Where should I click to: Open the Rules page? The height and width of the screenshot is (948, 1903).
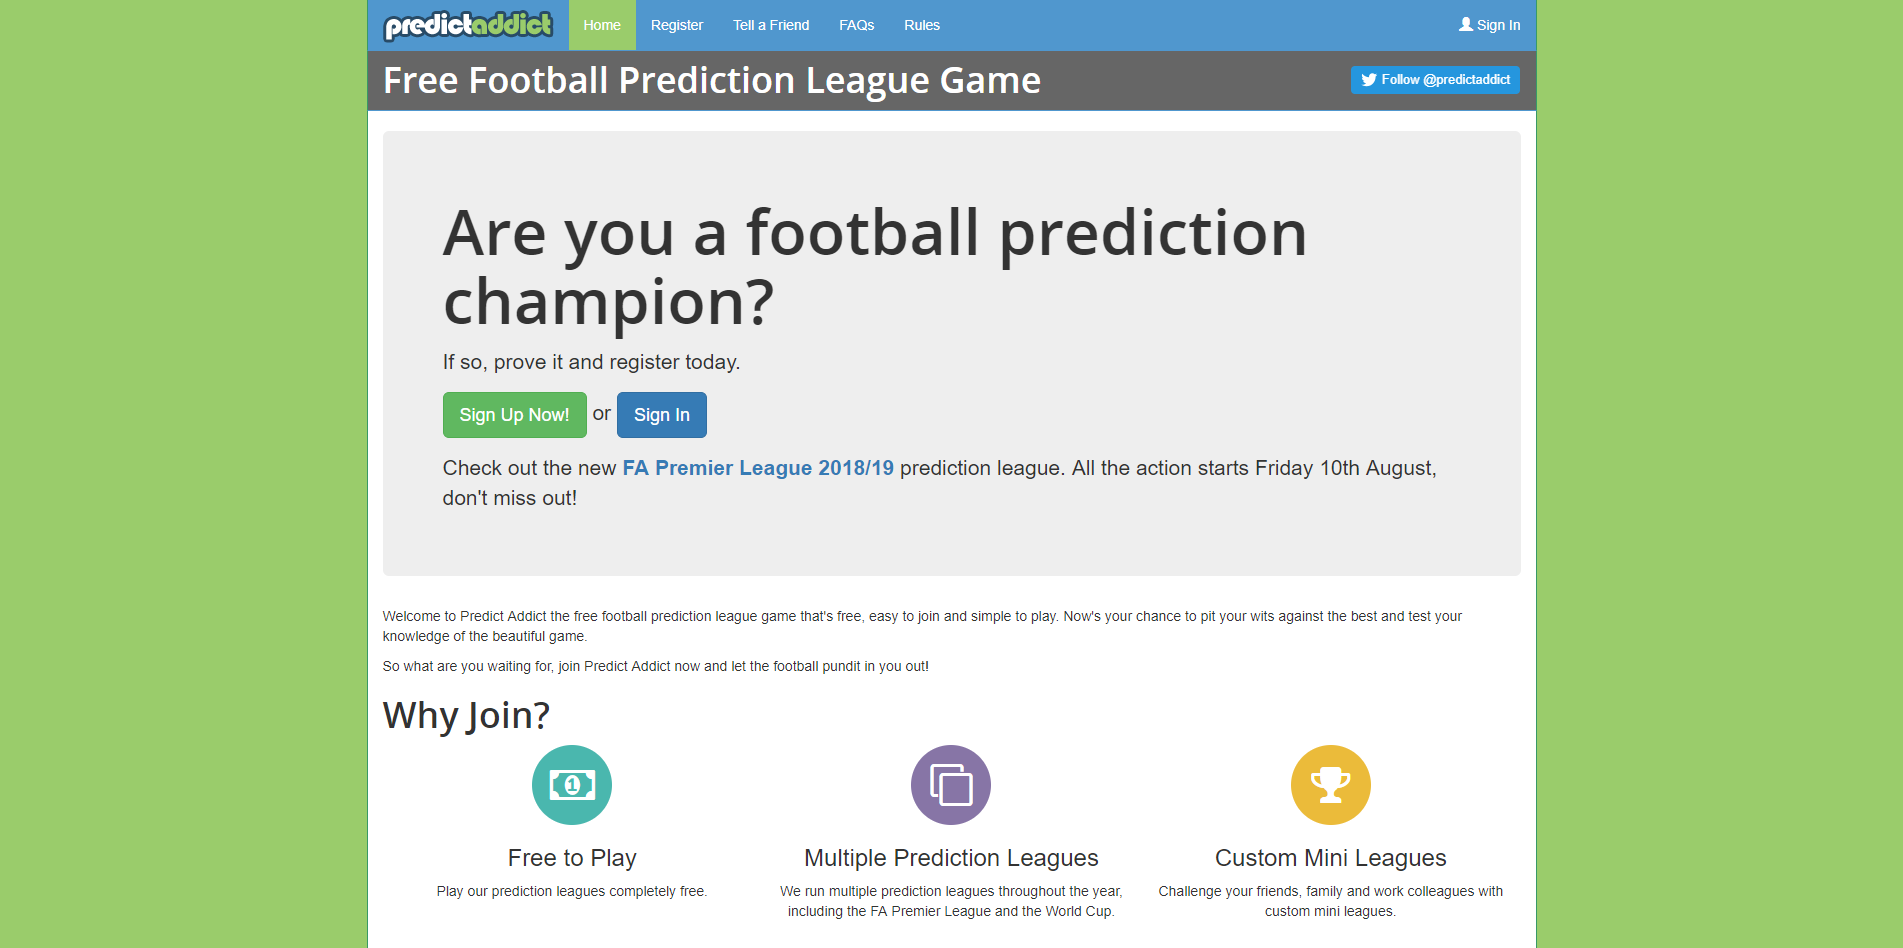pos(921,24)
